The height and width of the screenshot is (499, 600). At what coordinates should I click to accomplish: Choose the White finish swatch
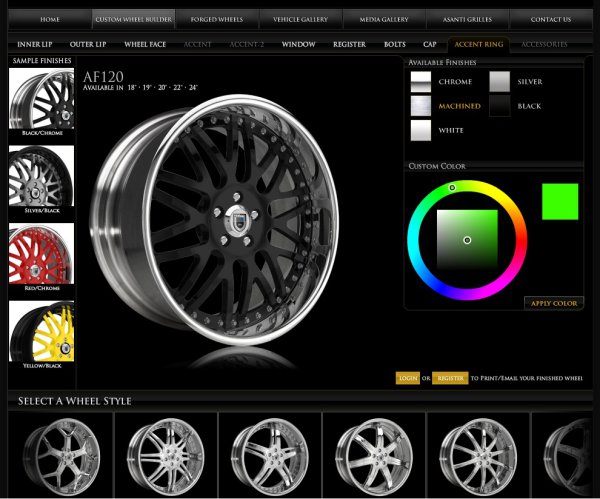[x=421, y=130]
